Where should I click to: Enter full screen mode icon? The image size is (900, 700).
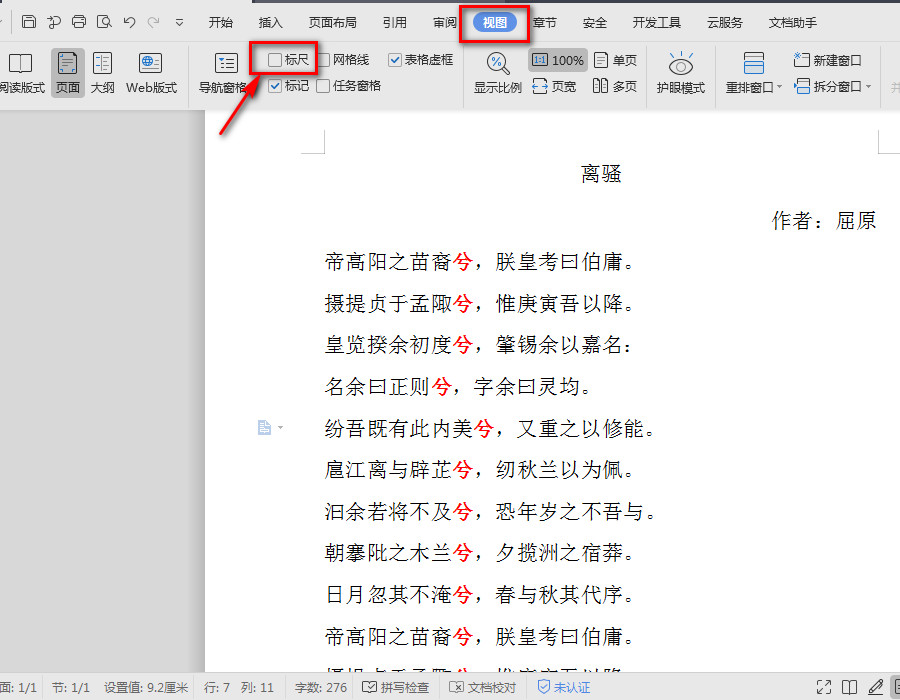pyautogui.click(x=824, y=687)
